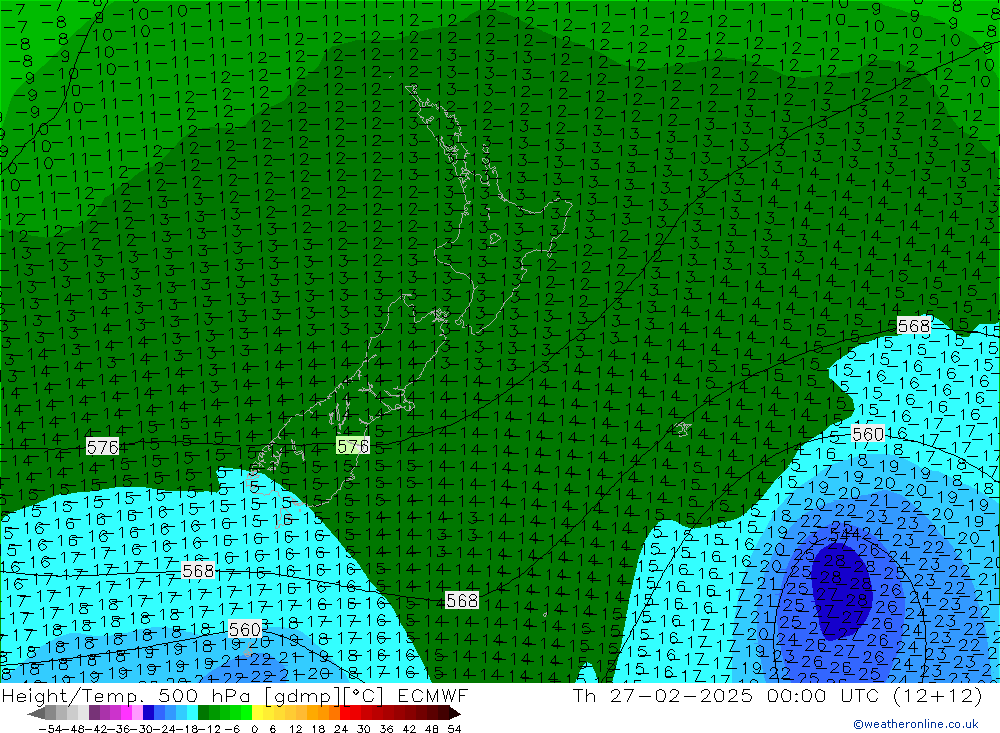This screenshot has height=733, width=1000.
Task: Click the (12+12) forecast hour text
Action: click(937, 695)
